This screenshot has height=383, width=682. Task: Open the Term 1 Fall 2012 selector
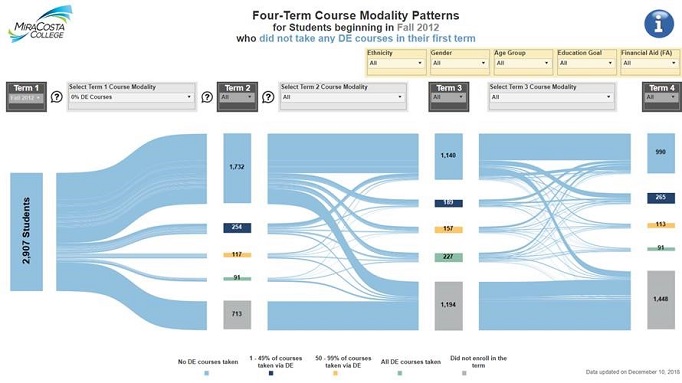(x=26, y=98)
